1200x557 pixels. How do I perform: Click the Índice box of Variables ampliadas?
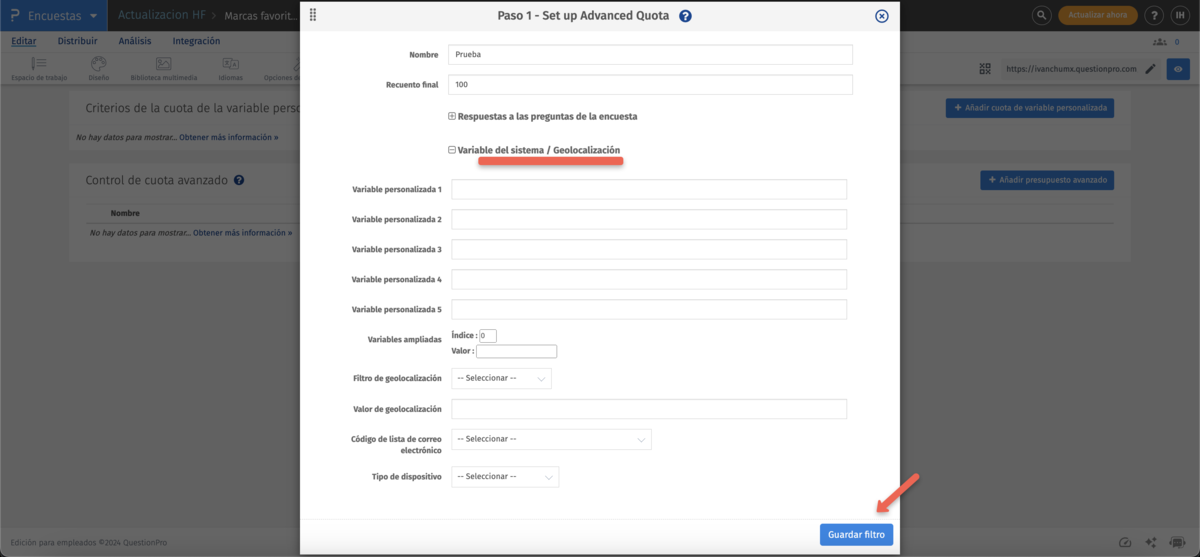(x=488, y=335)
